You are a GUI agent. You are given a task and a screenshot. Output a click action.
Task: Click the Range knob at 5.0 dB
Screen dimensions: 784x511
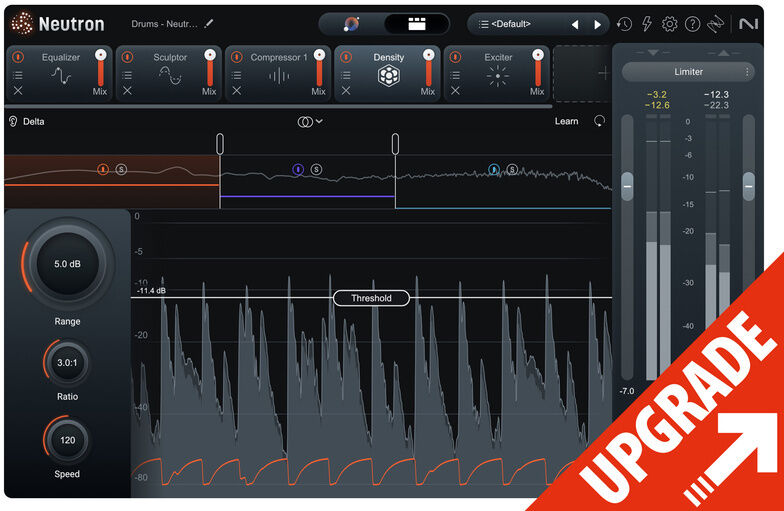point(68,264)
